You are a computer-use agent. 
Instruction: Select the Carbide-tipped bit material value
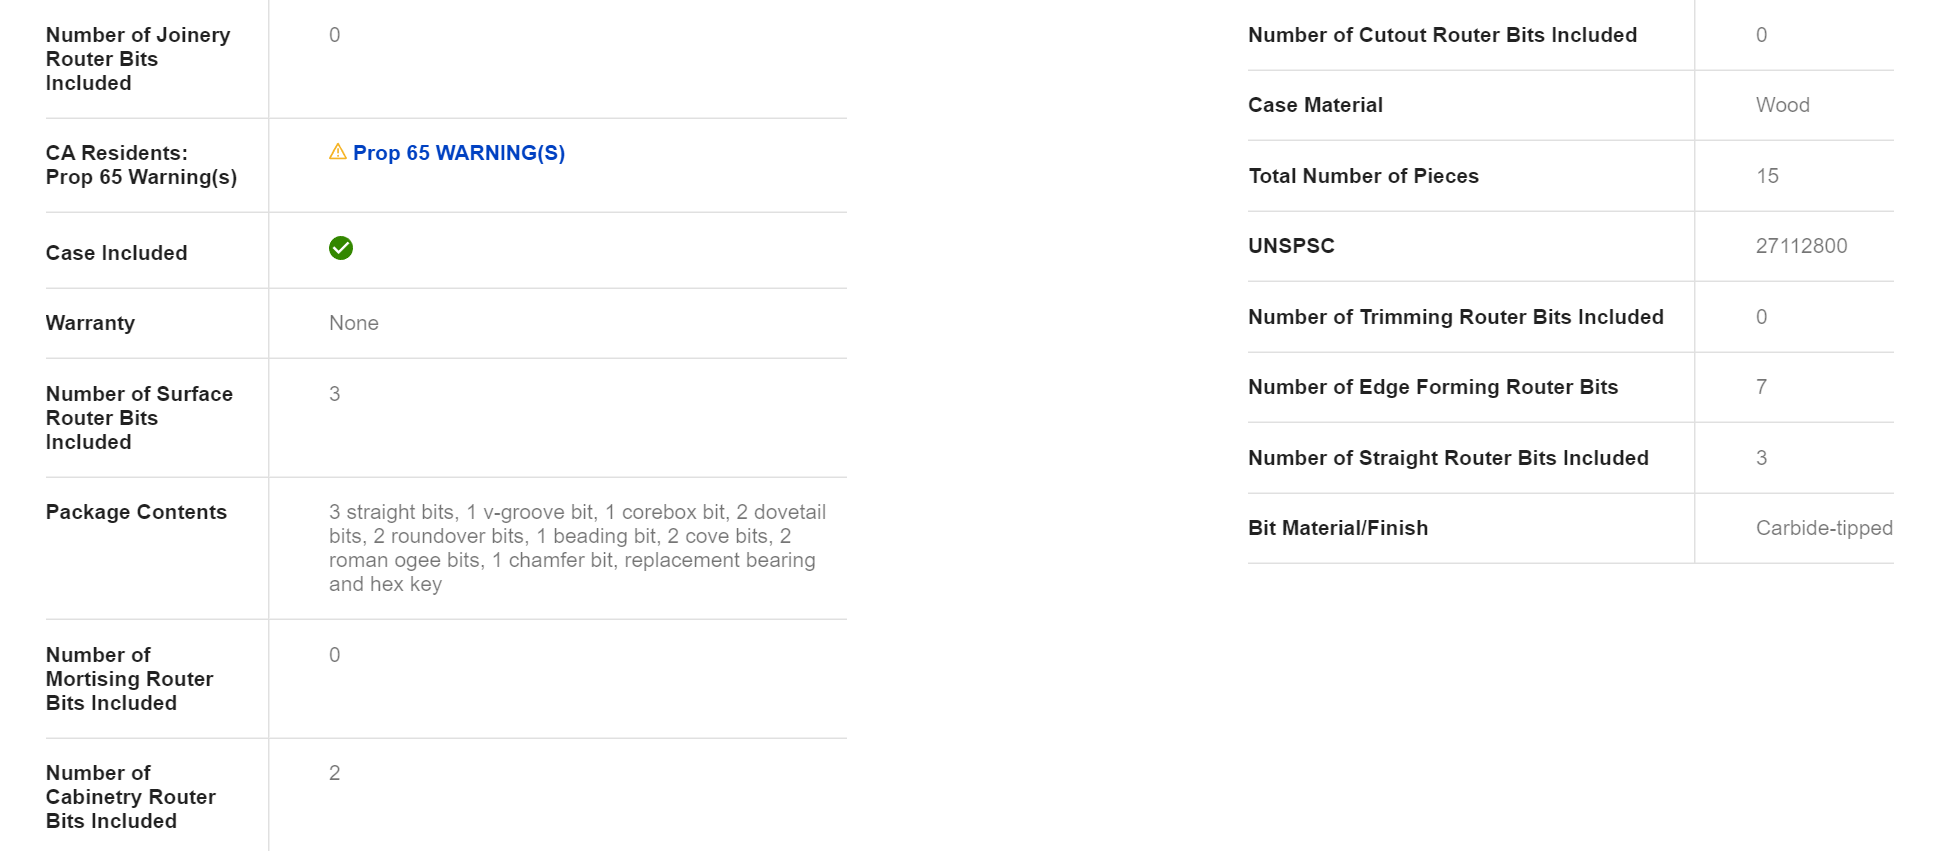click(1823, 528)
